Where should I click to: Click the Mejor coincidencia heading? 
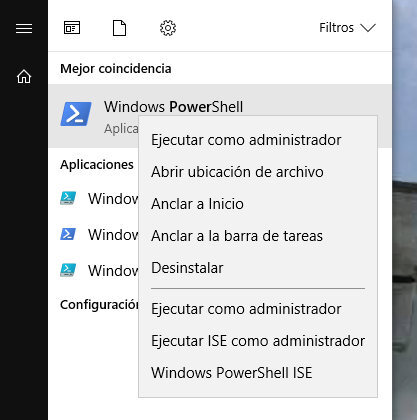tap(116, 69)
